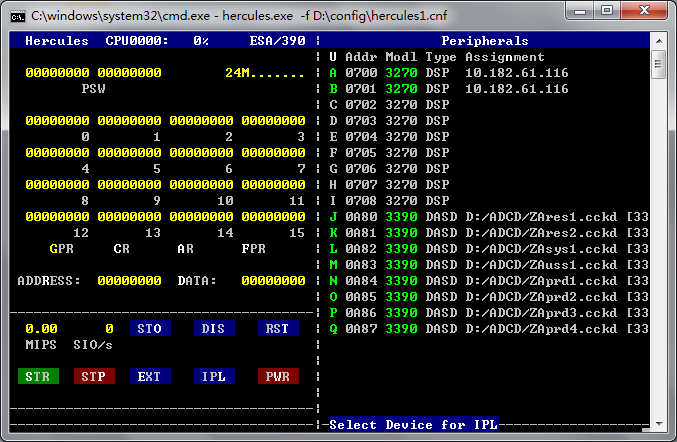Screen dimensions: 677x442
Task: Switch to CR register view
Action: [x=121, y=249]
